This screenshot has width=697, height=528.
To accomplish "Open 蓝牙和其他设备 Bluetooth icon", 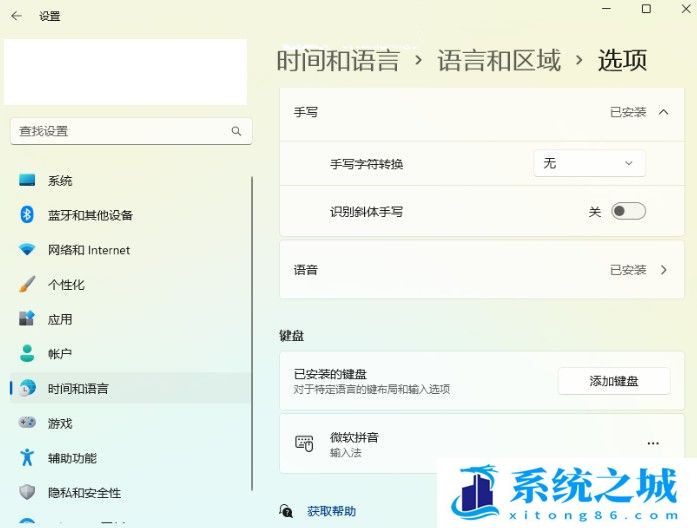I will click(x=27, y=215).
